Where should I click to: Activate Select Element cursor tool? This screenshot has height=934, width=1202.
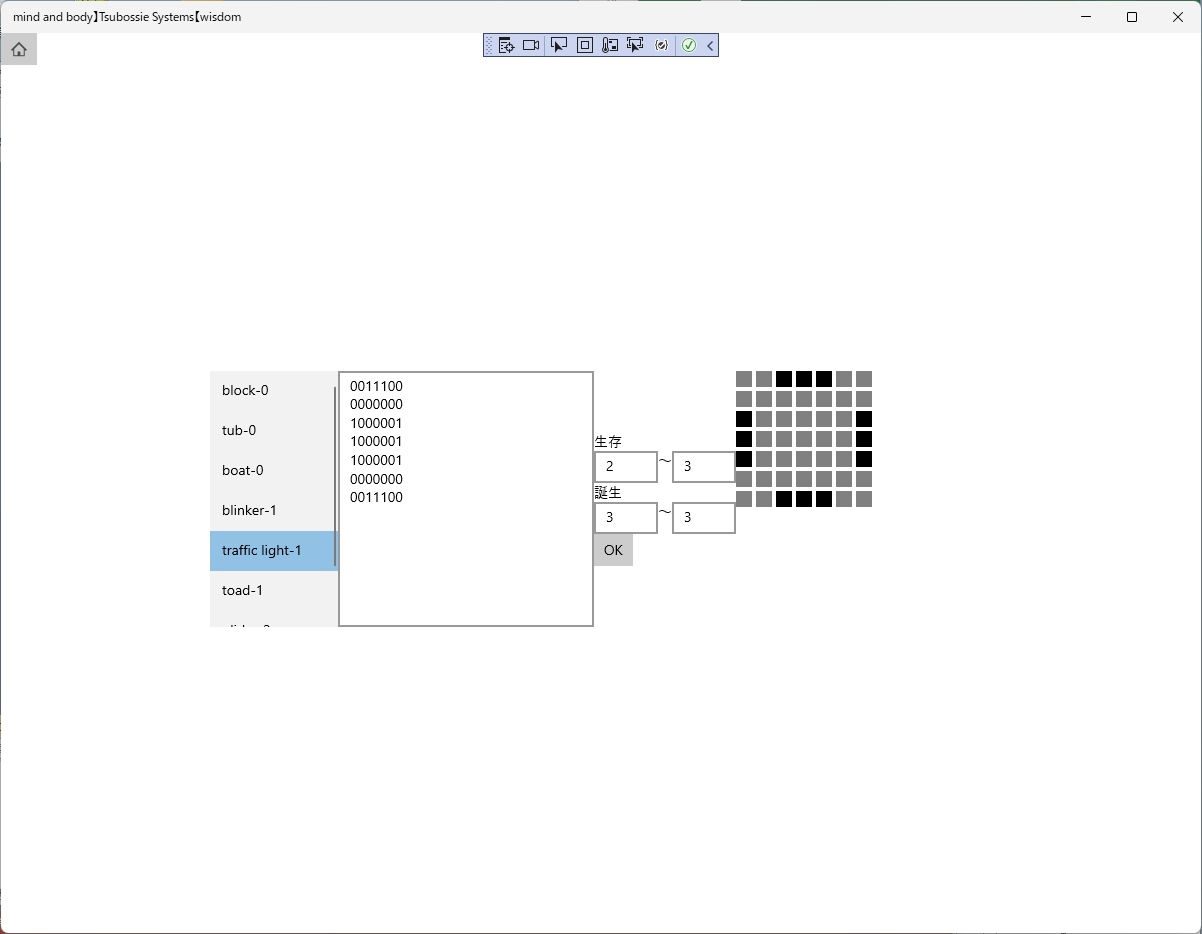(x=559, y=45)
